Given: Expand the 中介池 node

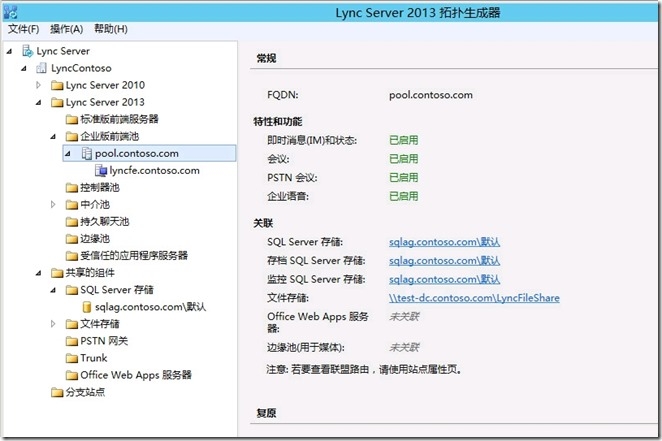Looking at the screenshot, I should coord(53,205).
